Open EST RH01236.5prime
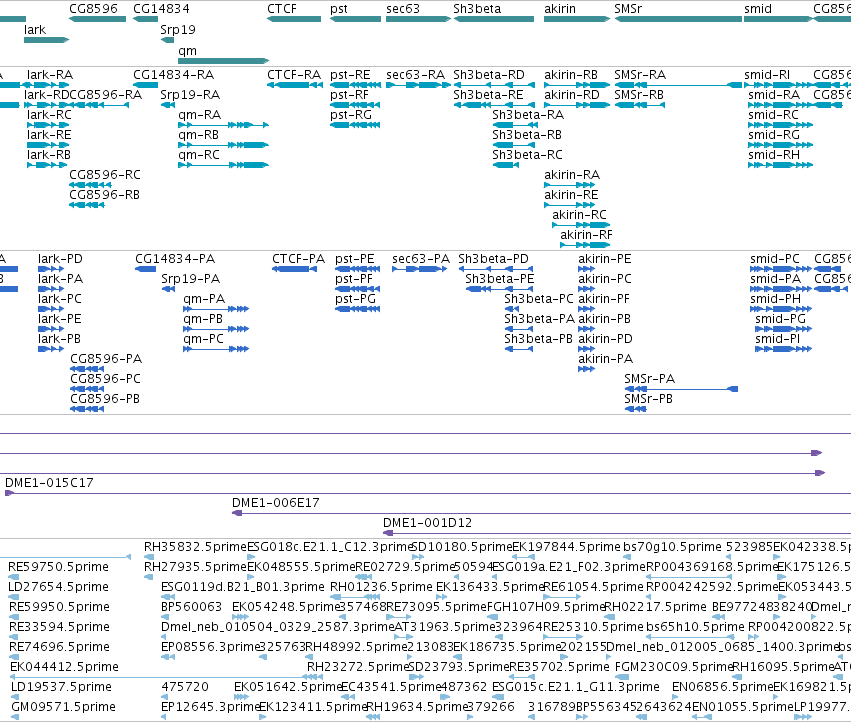 [381, 587]
